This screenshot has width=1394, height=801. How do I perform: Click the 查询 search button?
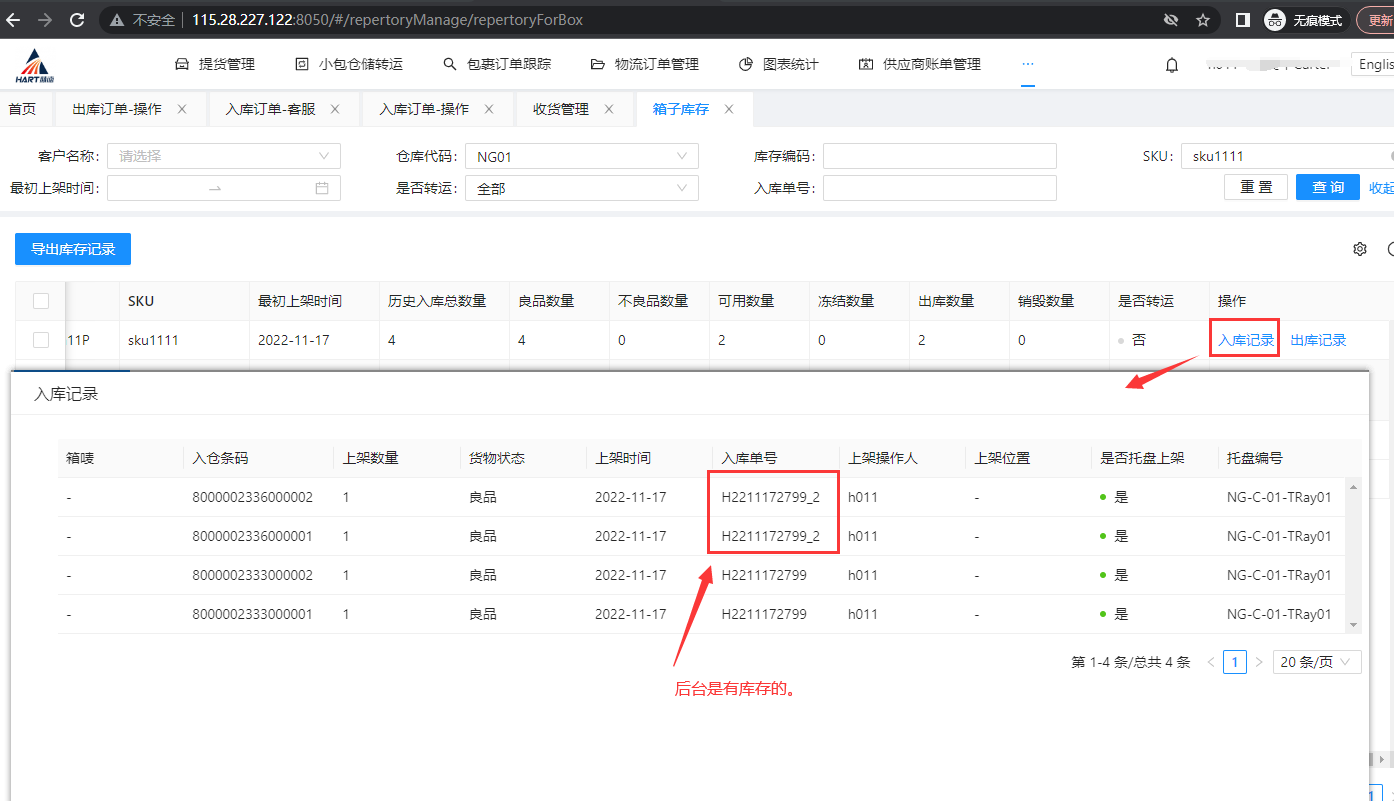coord(1327,187)
